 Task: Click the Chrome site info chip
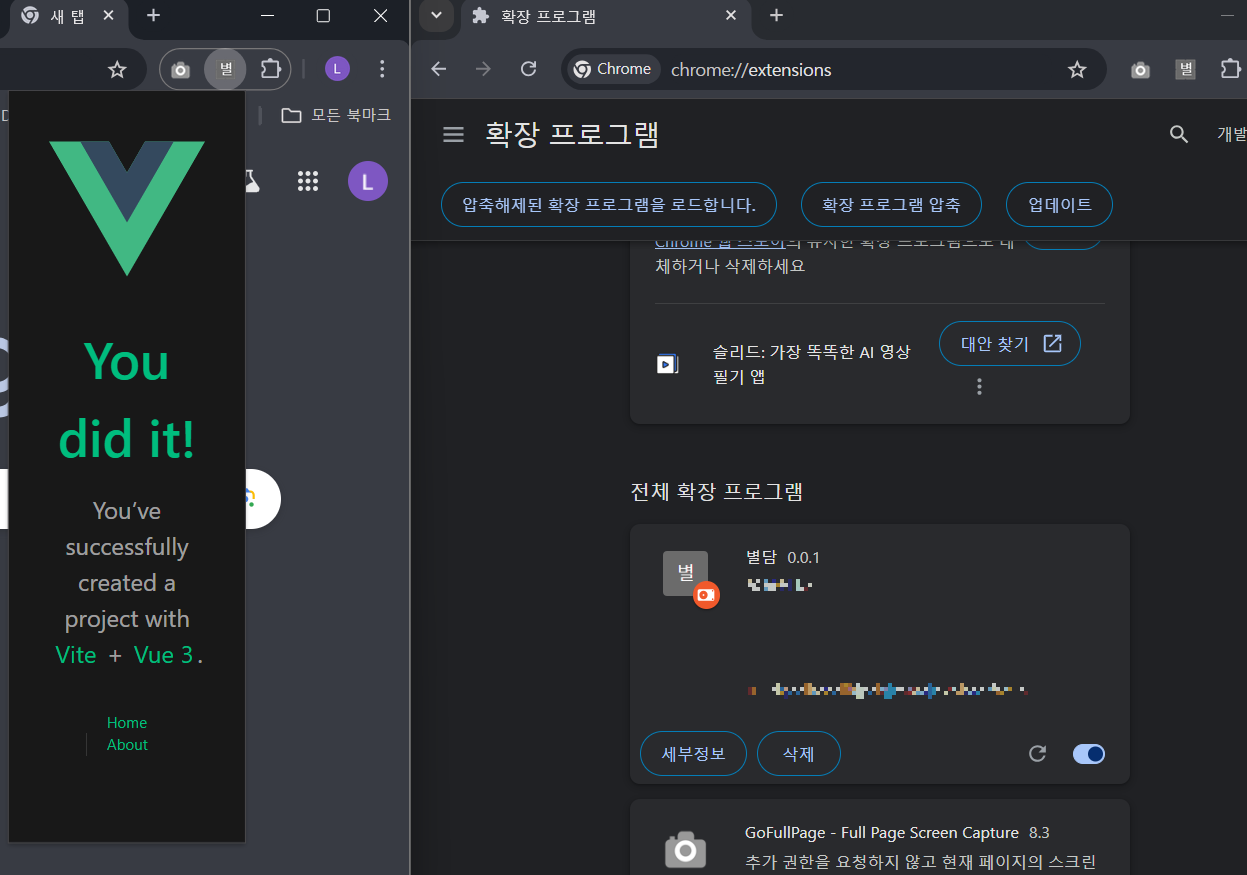[613, 69]
